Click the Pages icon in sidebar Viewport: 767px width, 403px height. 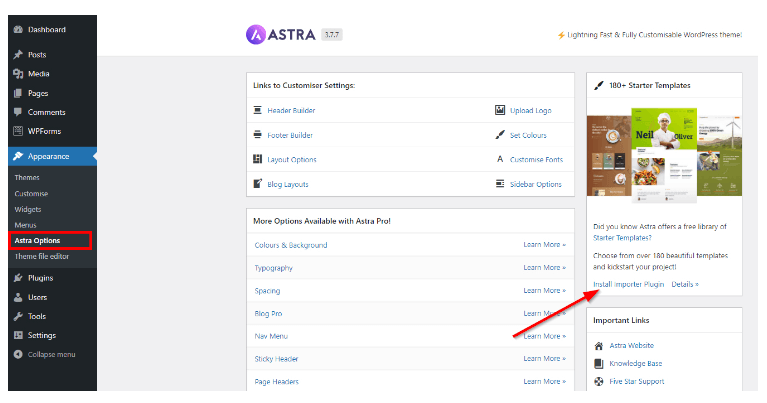point(18,93)
